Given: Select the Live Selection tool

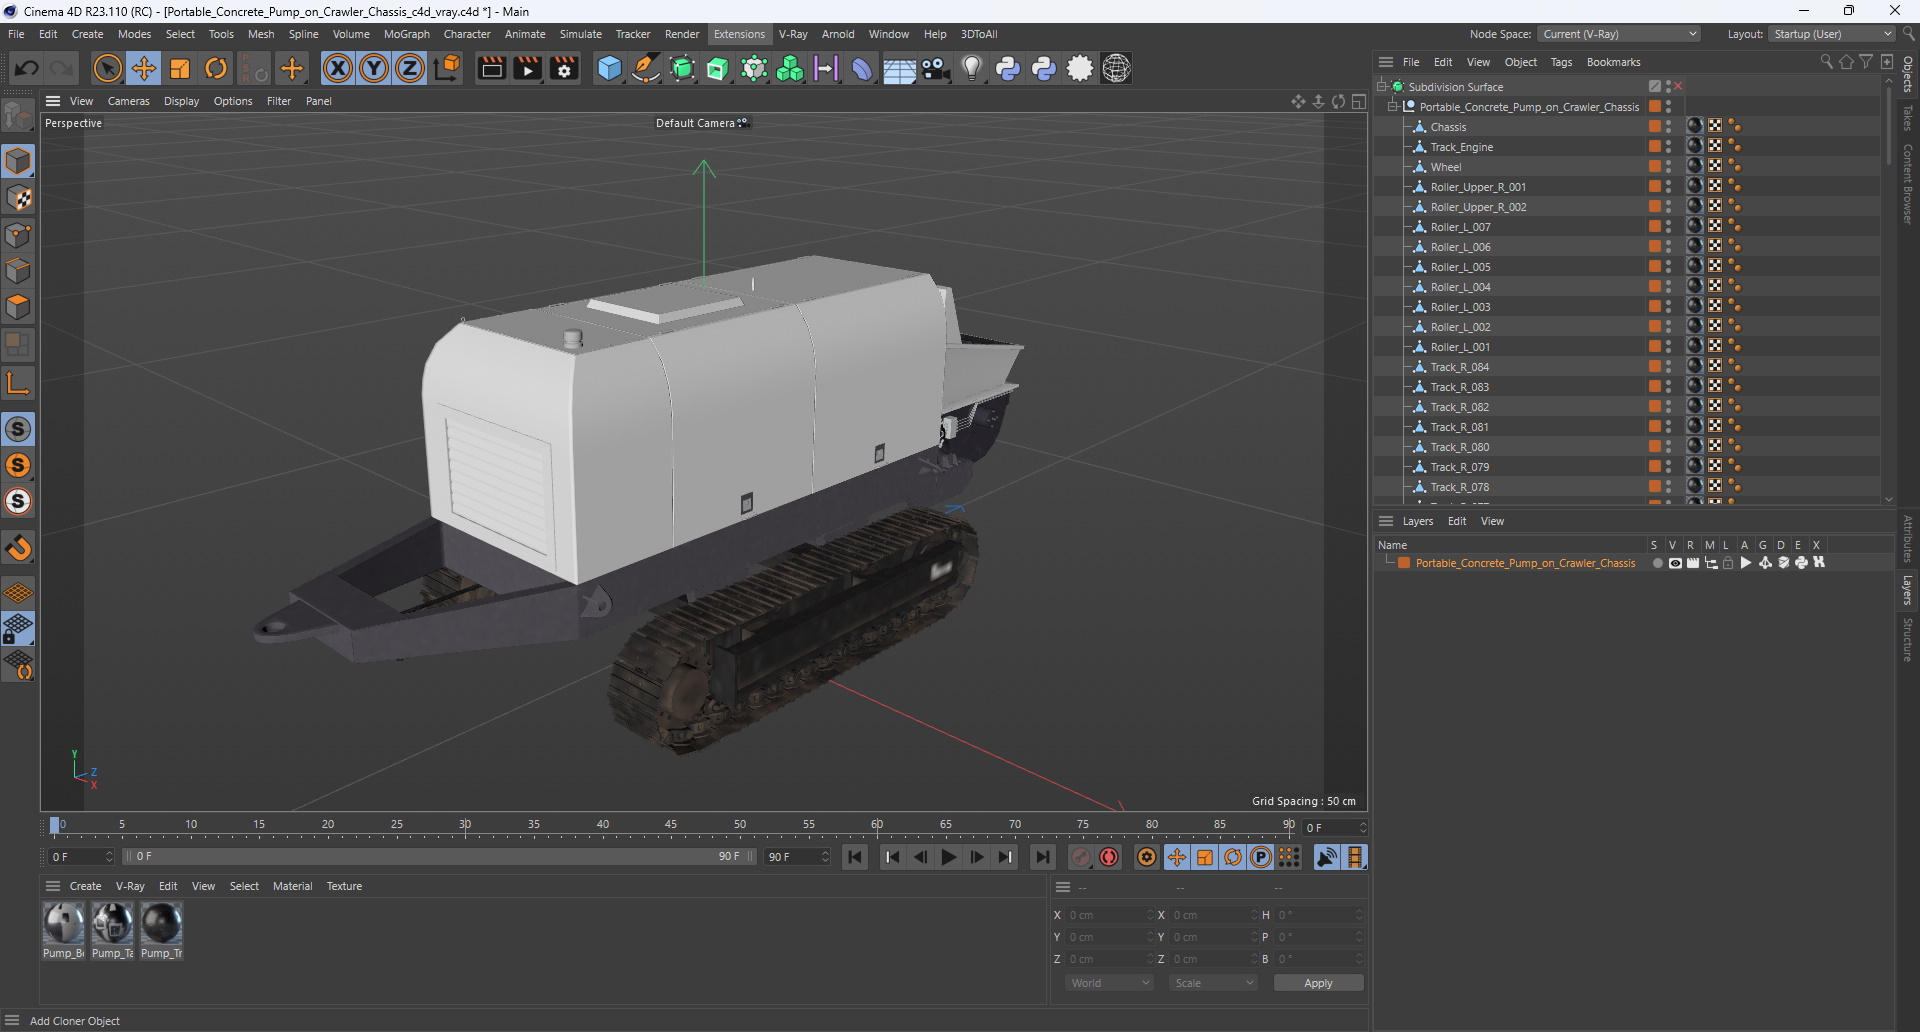Looking at the screenshot, I should pyautogui.click(x=107, y=68).
